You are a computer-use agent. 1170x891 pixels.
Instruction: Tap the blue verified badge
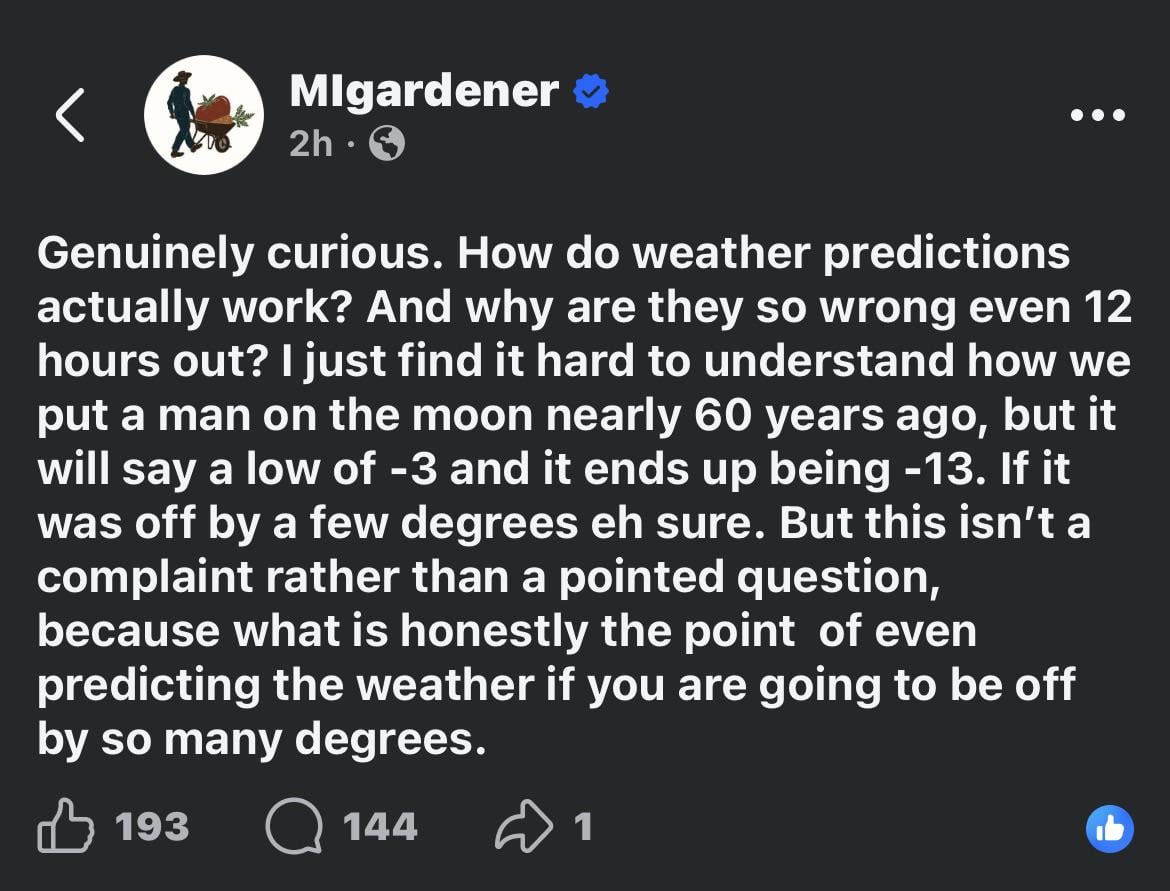pyautogui.click(x=591, y=92)
